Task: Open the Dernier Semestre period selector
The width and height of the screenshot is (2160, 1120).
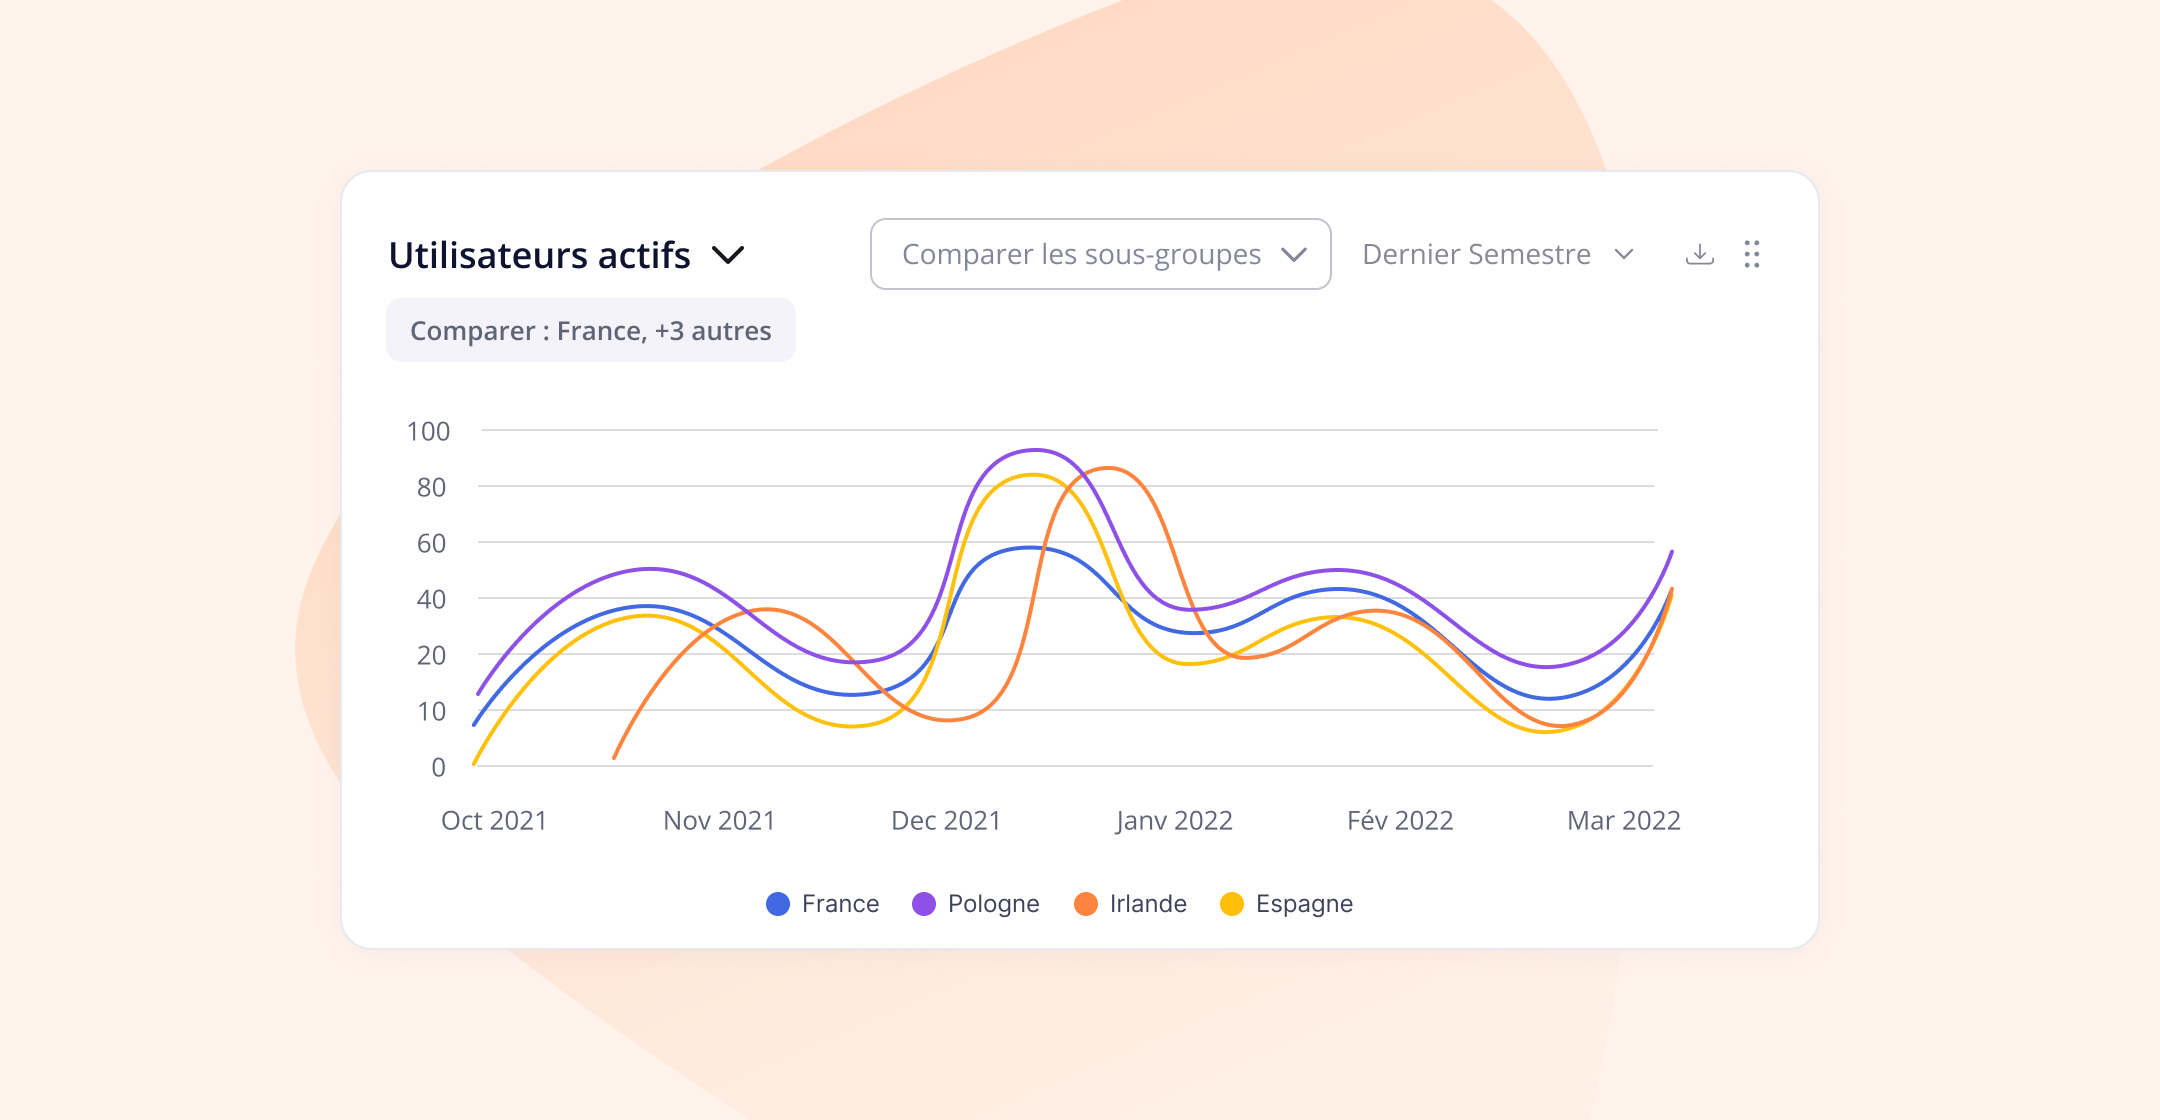Action: coord(1497,254)
